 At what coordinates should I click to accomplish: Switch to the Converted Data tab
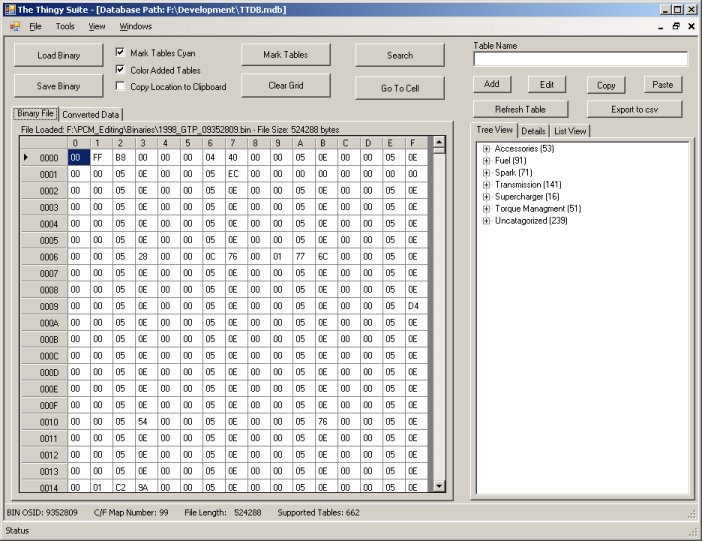coord(90,115)
